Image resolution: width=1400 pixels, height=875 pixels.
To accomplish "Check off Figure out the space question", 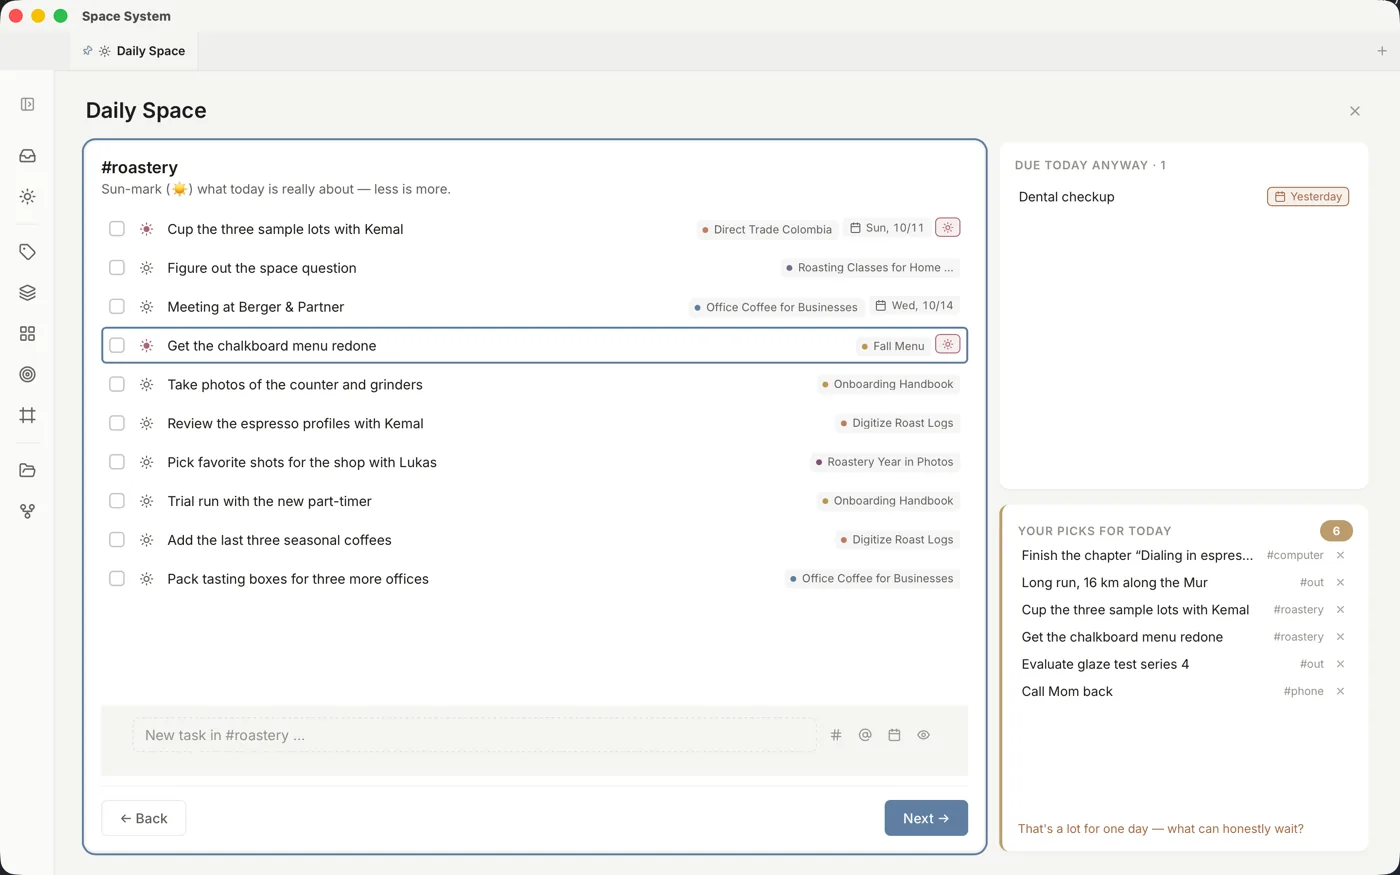I will click(117, 268).
